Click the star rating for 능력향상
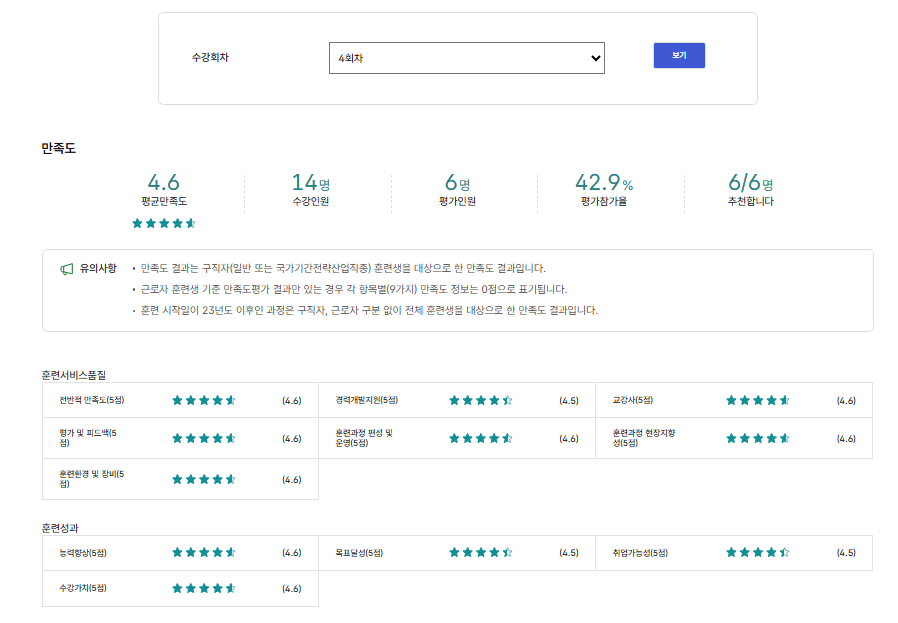Screen dimensions: 898x623 click(x=204, y=552)
